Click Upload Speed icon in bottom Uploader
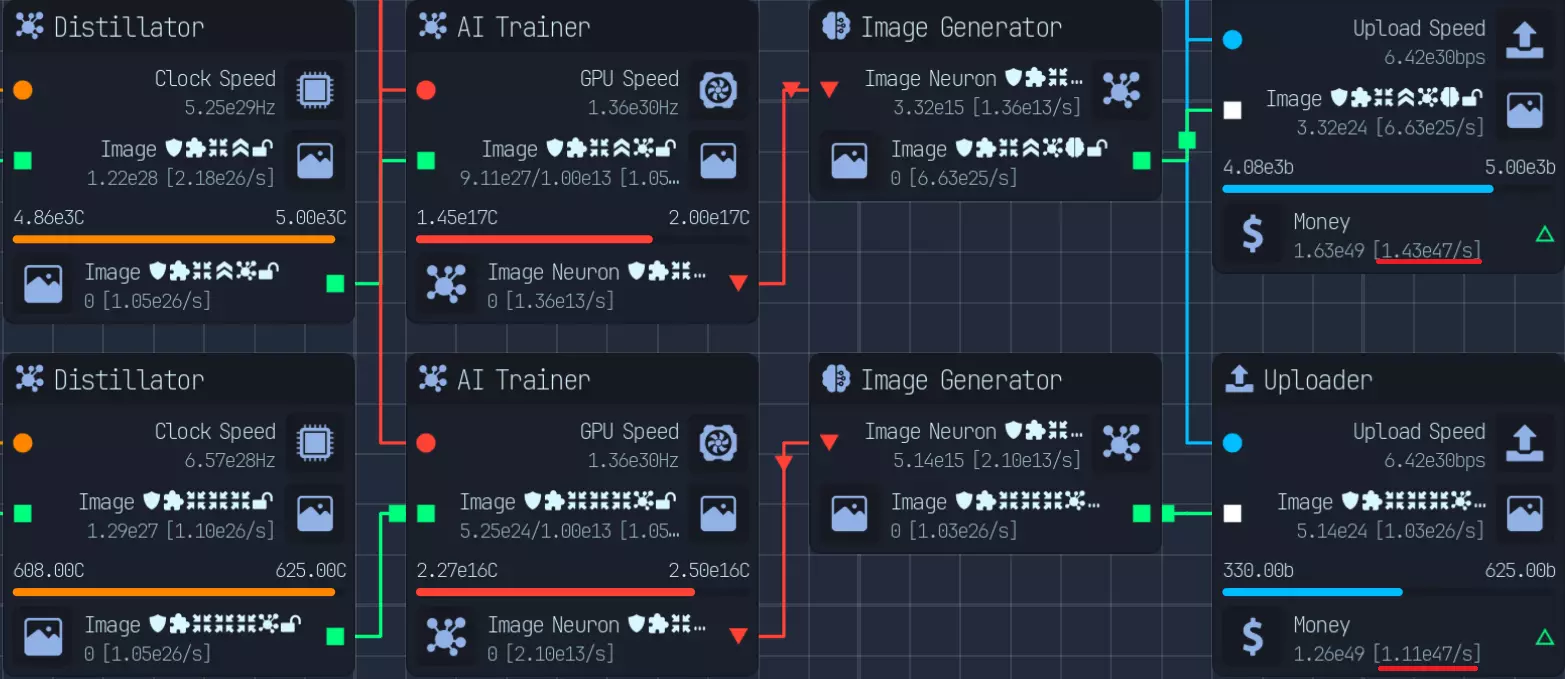 tap(1524, 442)
